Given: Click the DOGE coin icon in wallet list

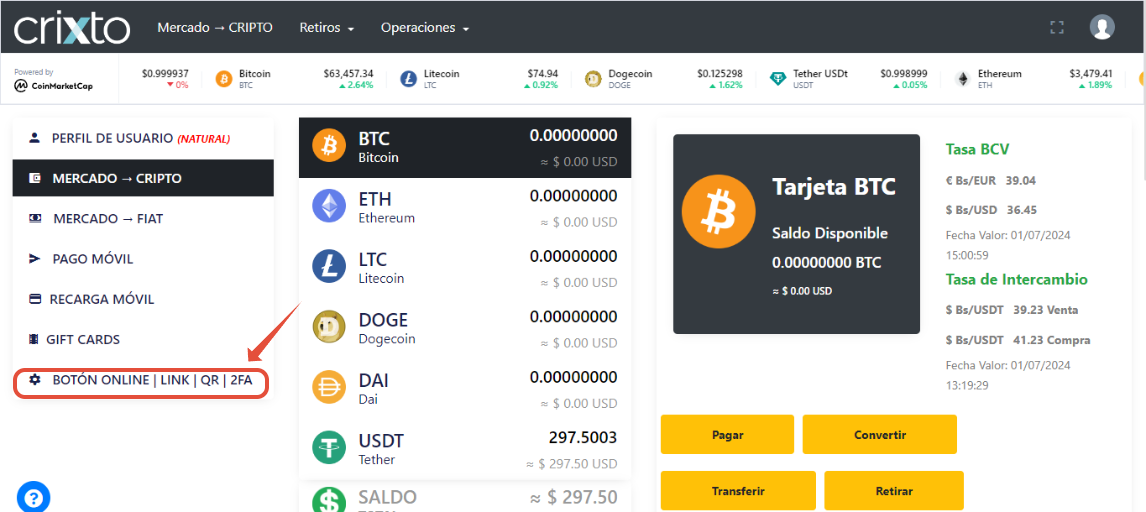Looking at the screenshot, I should click(329, 327).
